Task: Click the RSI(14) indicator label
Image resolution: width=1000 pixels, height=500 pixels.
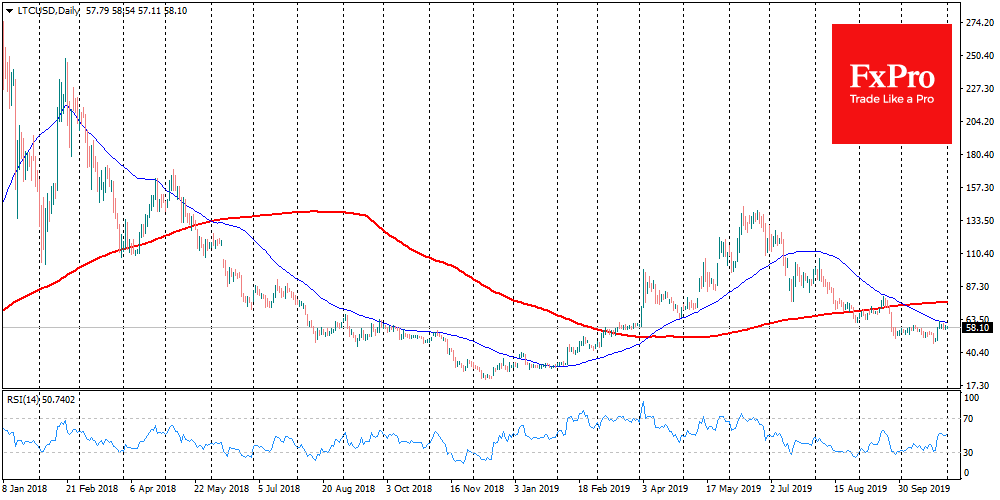Action: (x=22, y=398)
